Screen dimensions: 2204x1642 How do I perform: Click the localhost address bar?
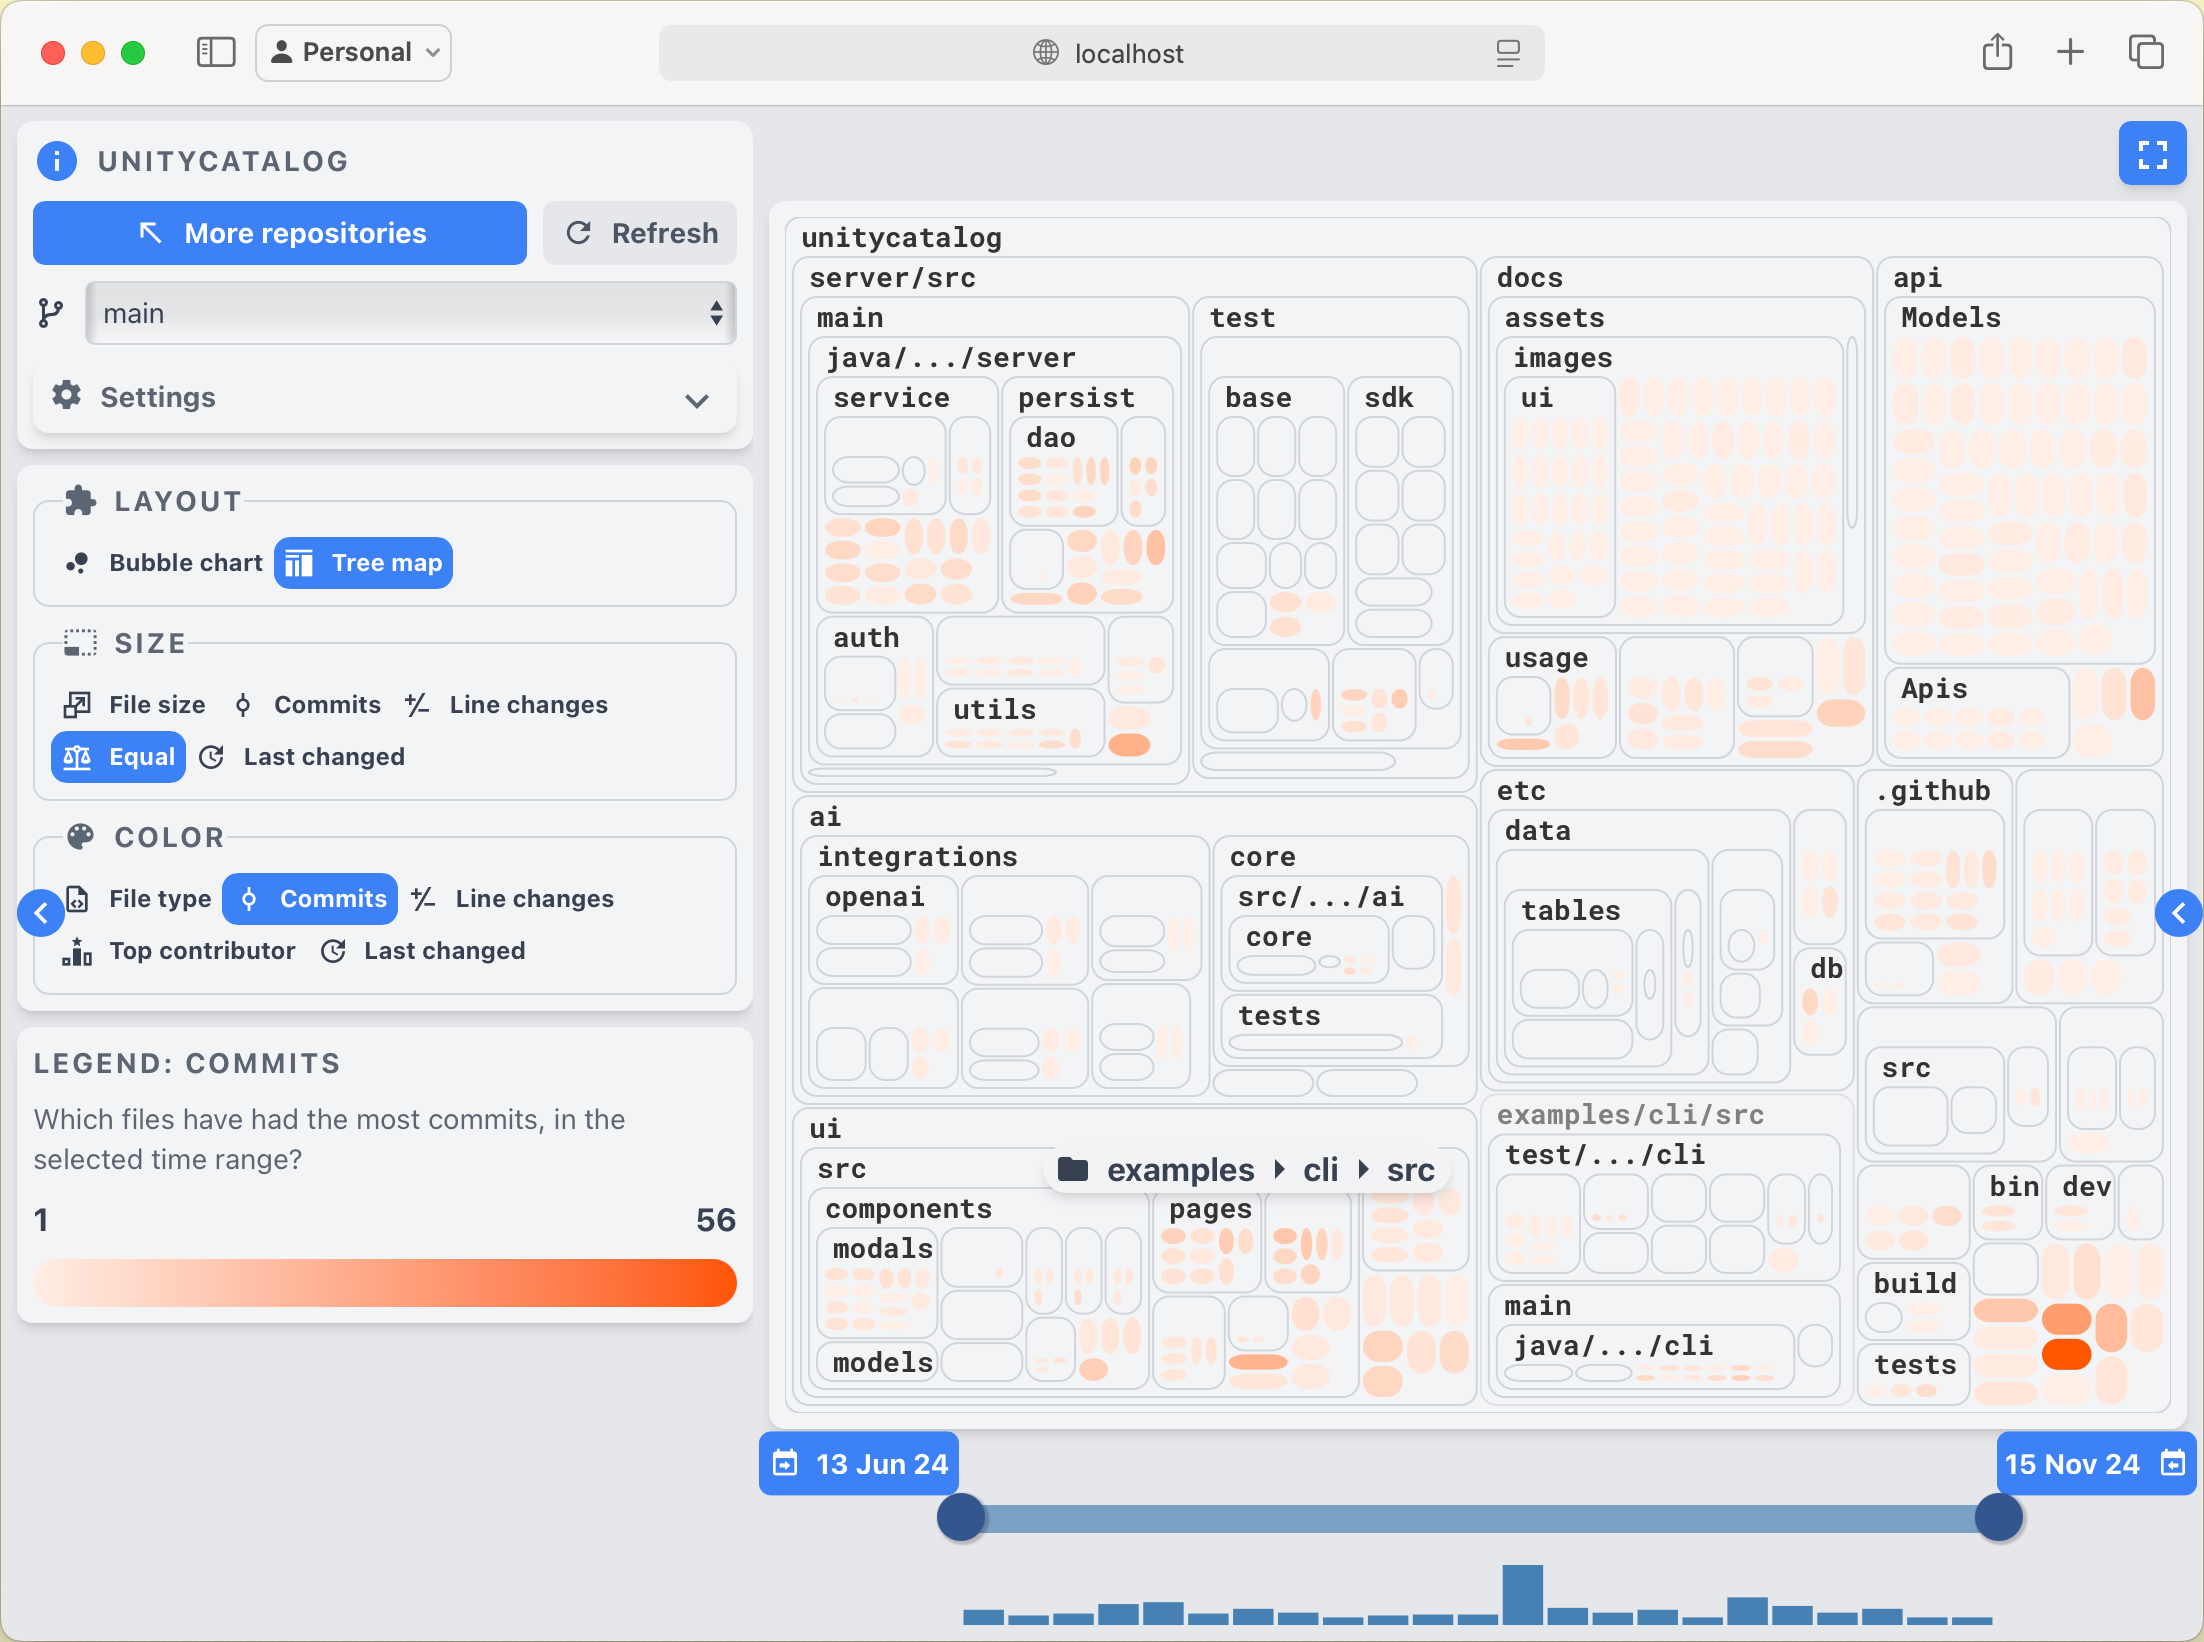click(1101, 53)
